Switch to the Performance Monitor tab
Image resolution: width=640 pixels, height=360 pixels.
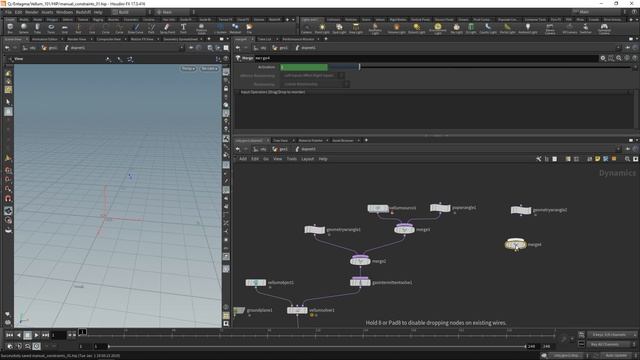tap(298, 39)
